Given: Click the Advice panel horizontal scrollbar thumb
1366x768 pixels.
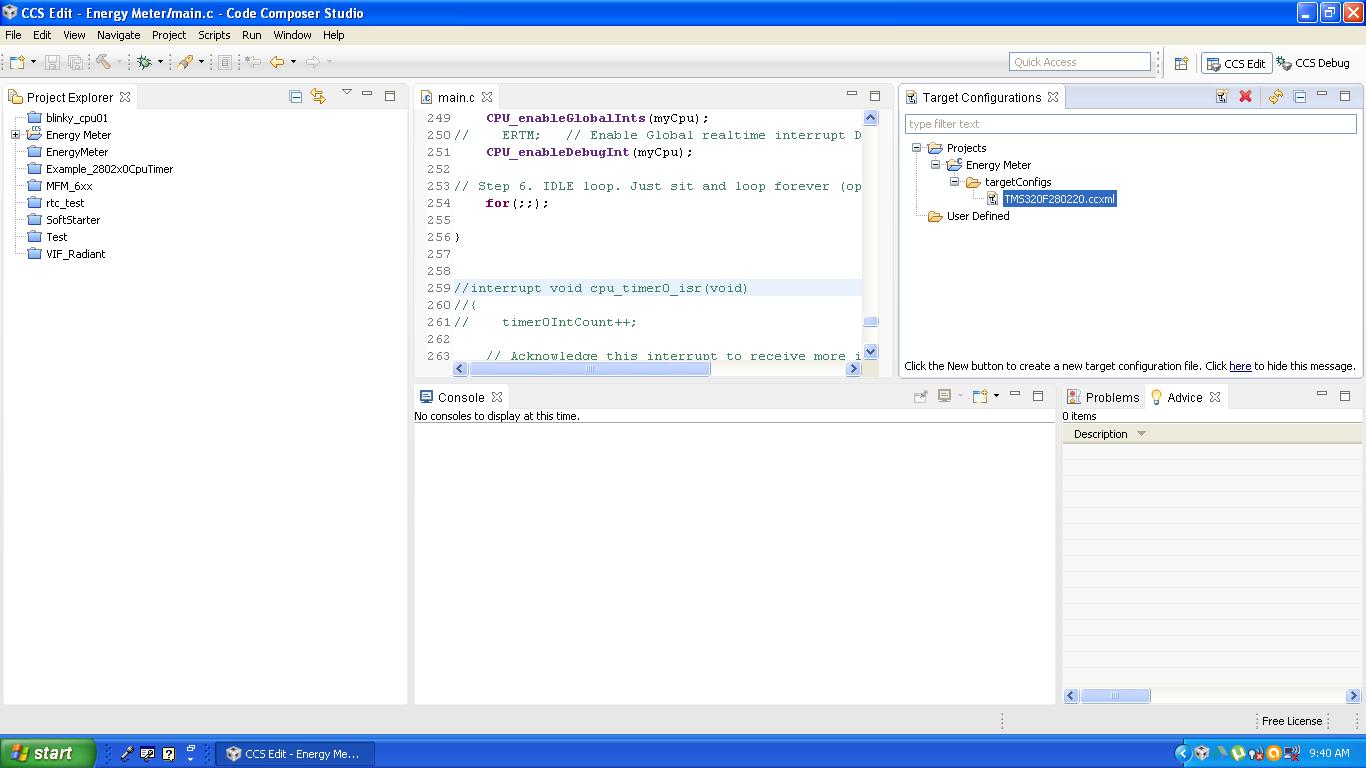Looking at the screenshot, I should point(1115,695).
